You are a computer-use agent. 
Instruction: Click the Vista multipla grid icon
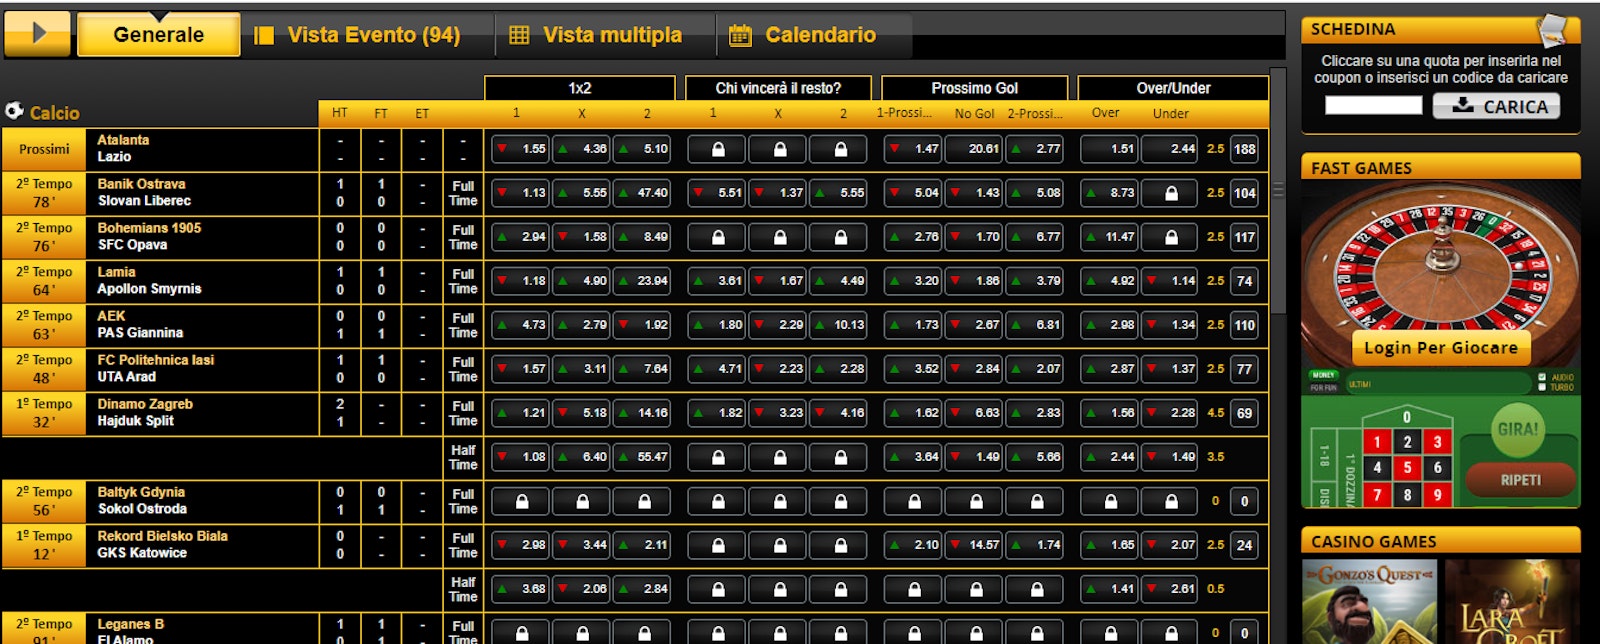click(x=519, y=36)
